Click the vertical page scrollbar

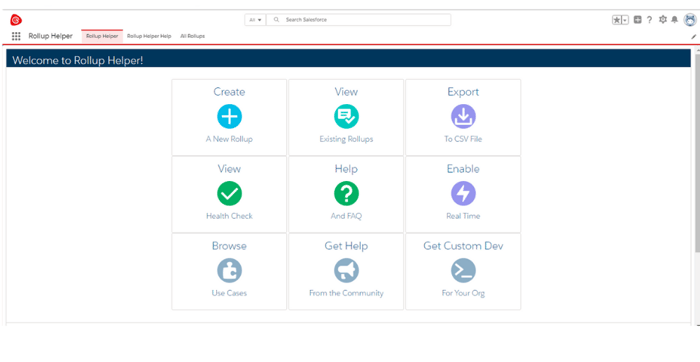coord(697,152)
